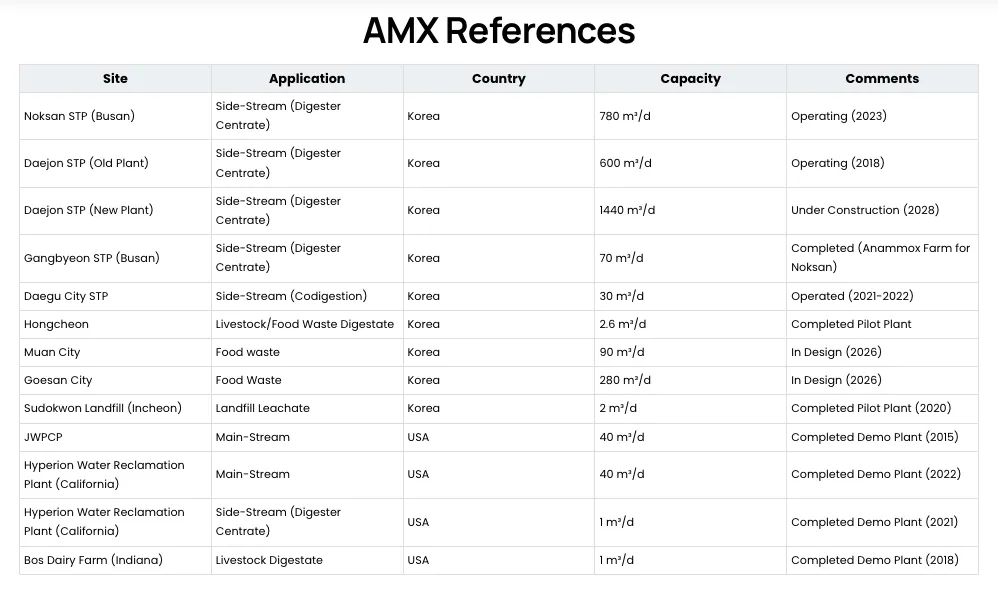Click the AMX References page heading

498,31
